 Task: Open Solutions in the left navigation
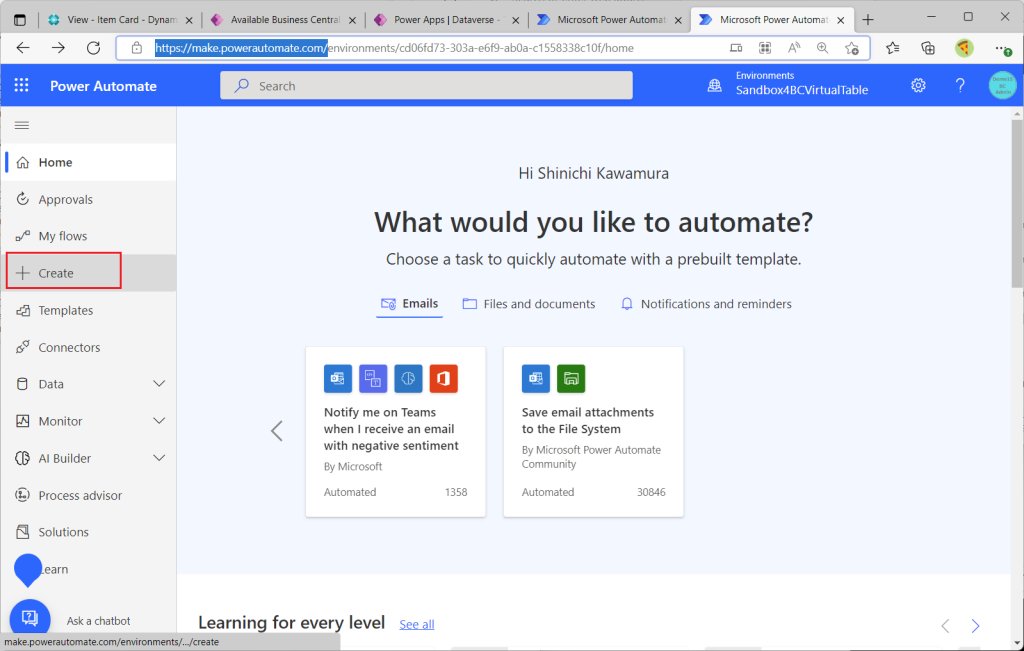click(x=88, y=532)
